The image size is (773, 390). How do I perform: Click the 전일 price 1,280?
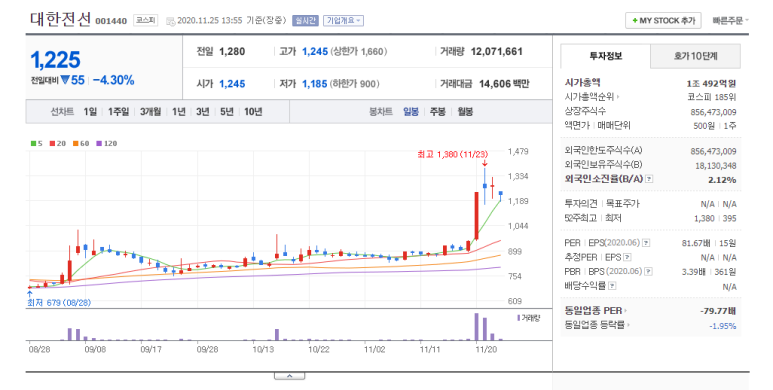pyautogui.click(x=232, y=51)
